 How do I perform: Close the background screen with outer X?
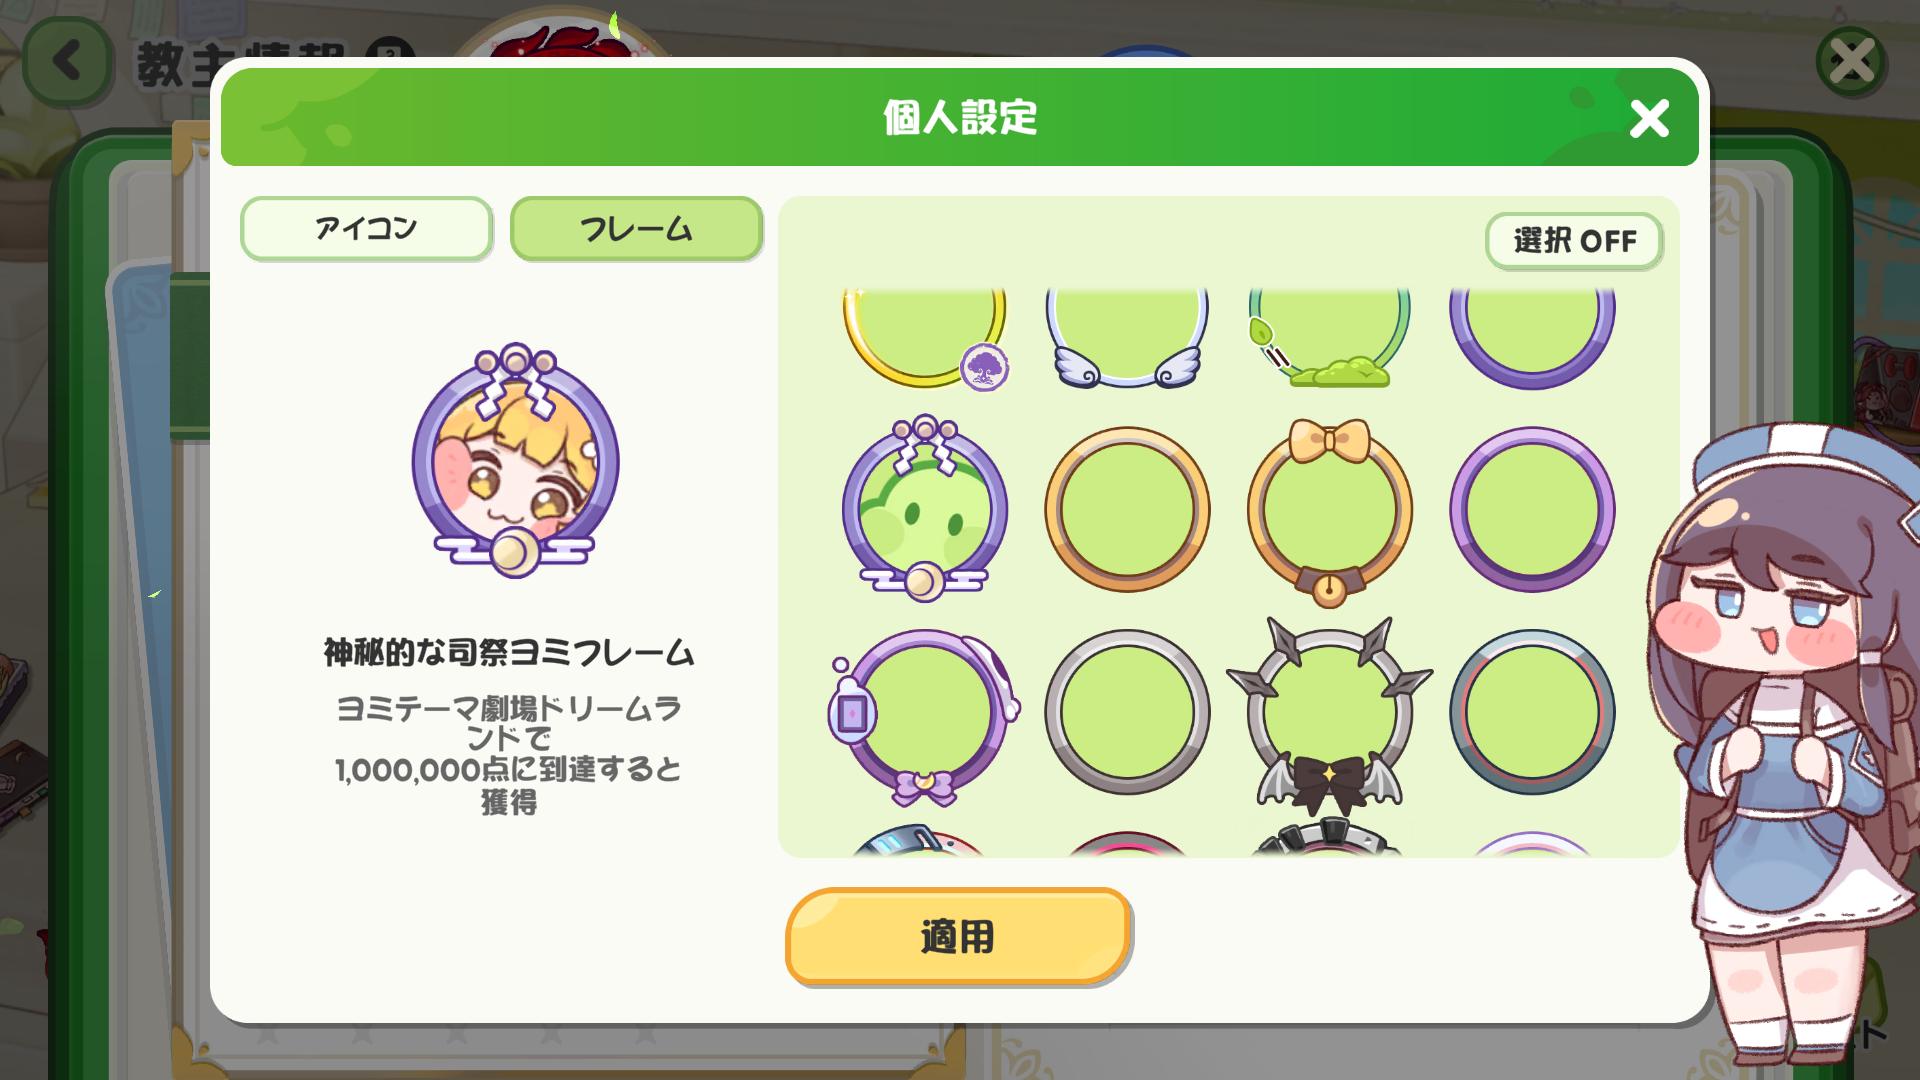coord(1851,62)
